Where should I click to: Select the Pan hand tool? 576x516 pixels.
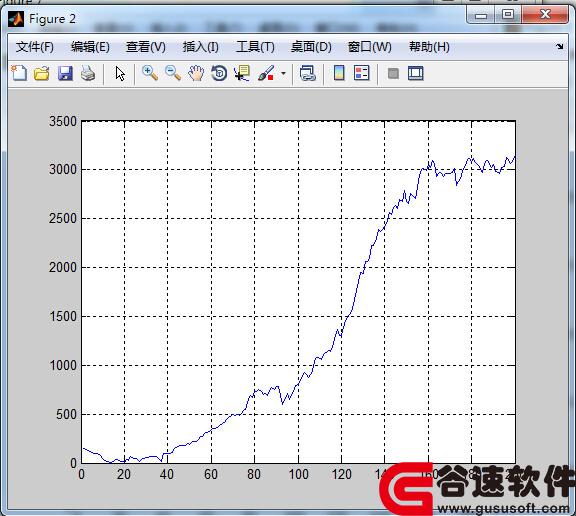click(196, 73)
